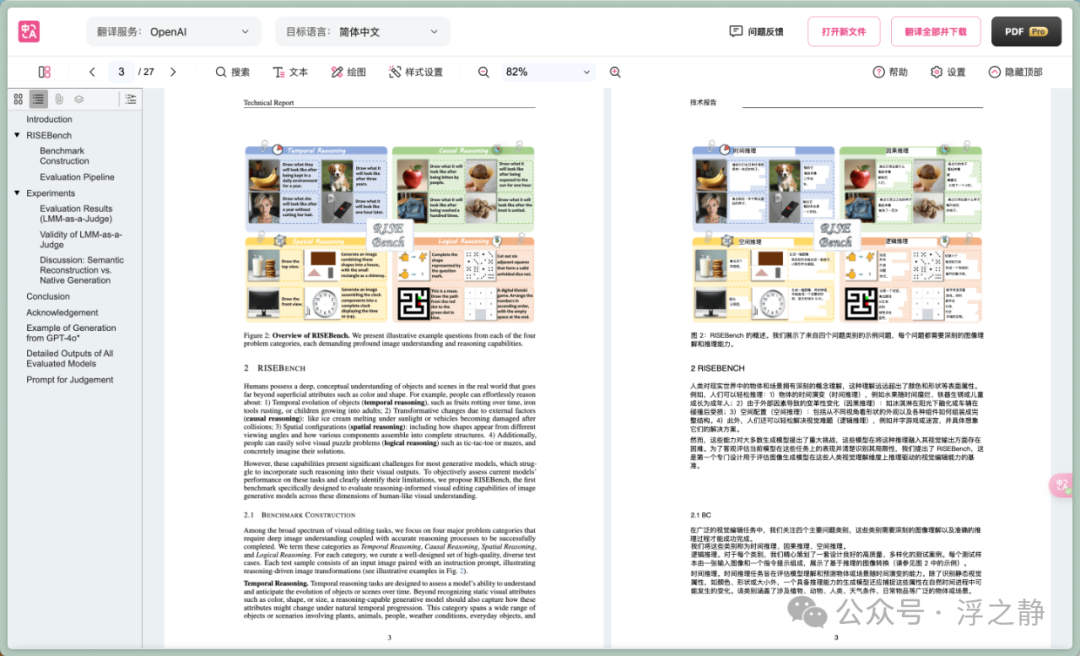This screenshot has height=656, width=1080.
Task: Click the translated Figure 2 image
Action: point(837,234)
